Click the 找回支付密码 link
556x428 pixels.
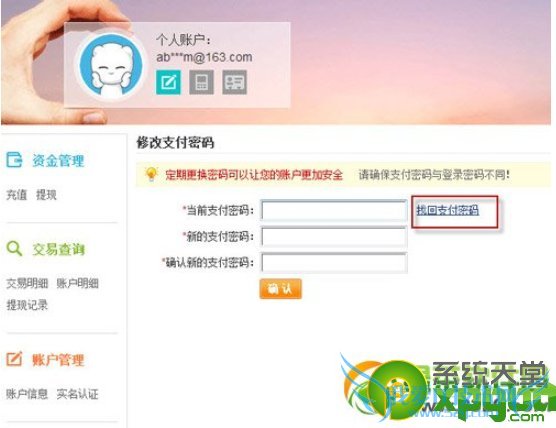coord(447,210)
